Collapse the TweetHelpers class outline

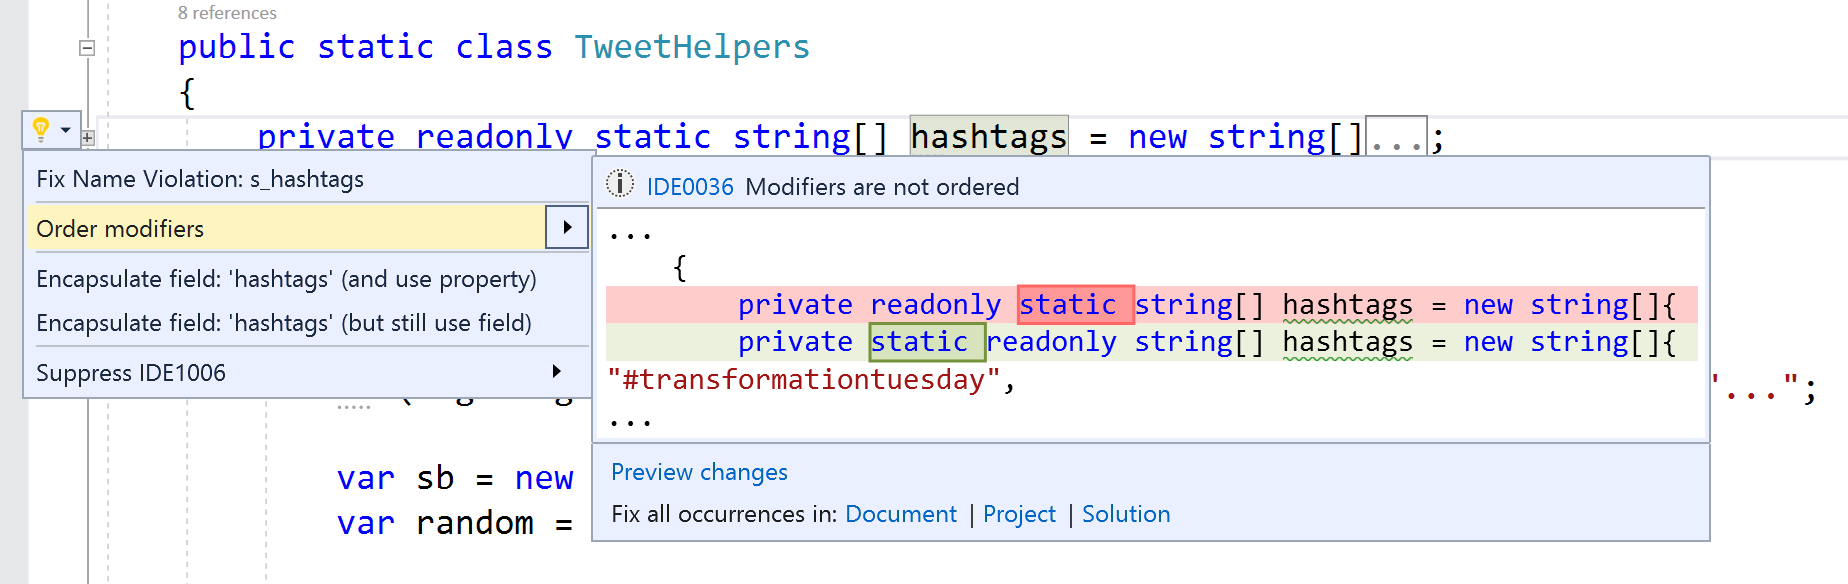[87, 48]
